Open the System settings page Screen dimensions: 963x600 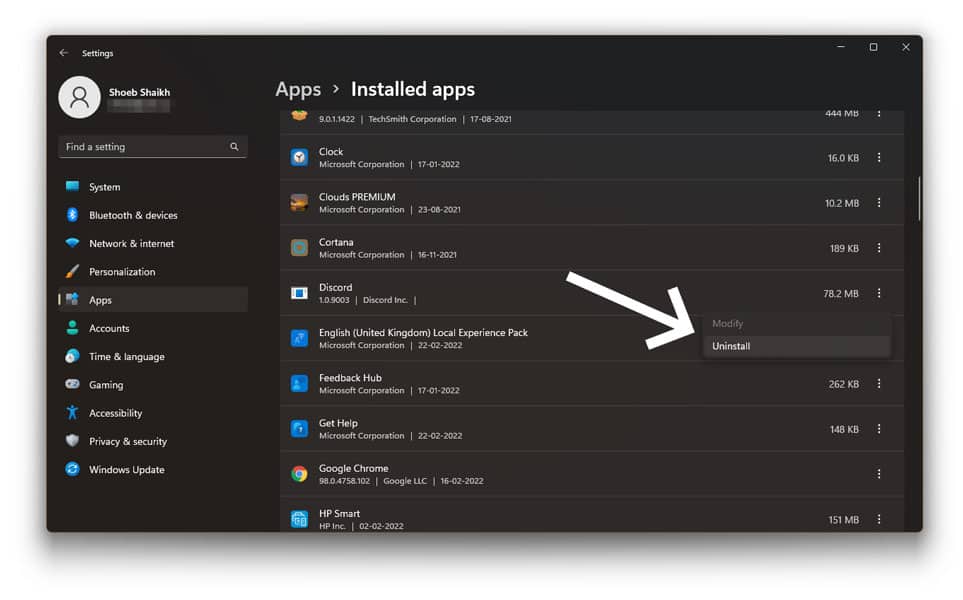point(153,187)
